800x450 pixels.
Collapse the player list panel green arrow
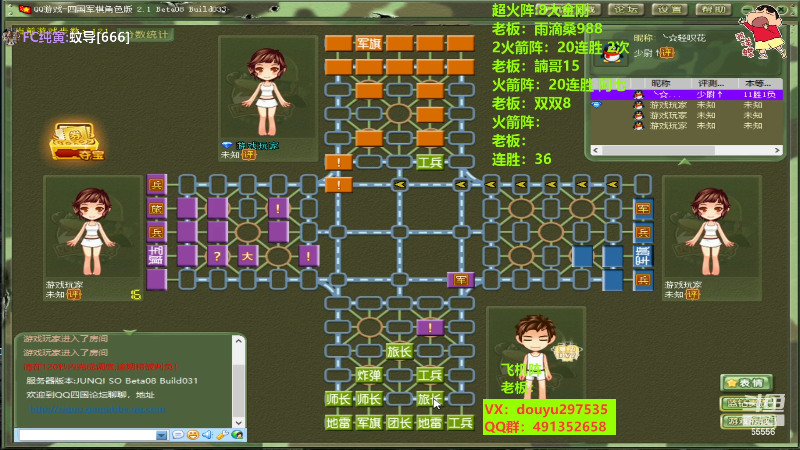(x=684, y=162)
